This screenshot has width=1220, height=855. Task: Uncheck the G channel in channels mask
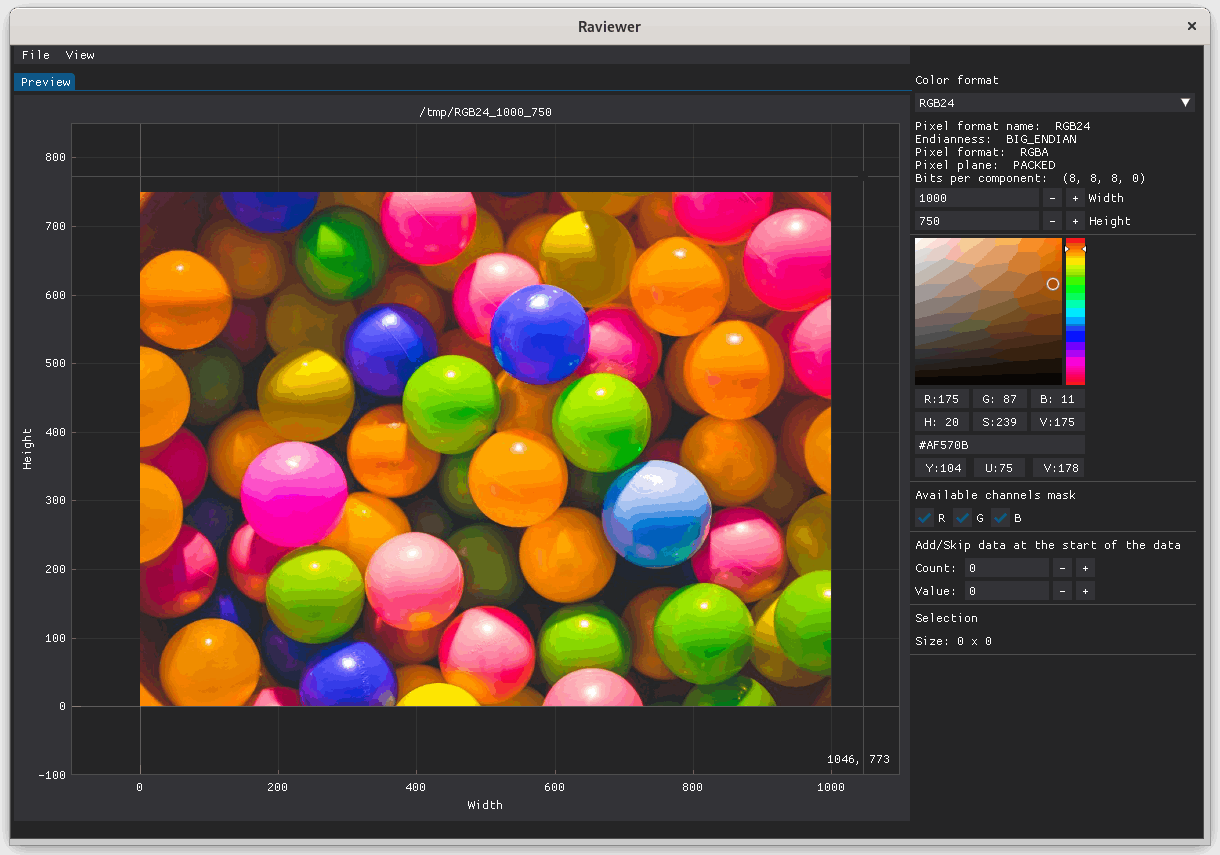[x=962, y=518]
